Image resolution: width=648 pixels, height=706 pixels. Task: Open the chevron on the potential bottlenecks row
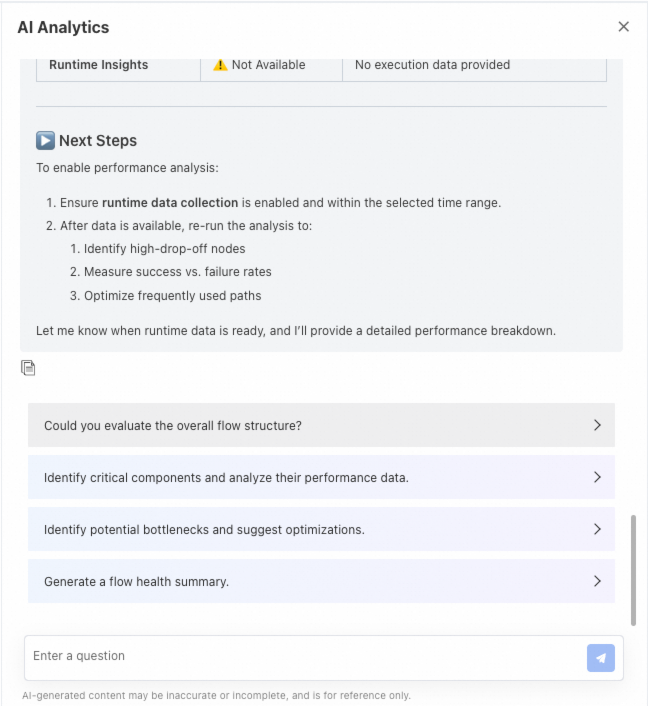597,529
